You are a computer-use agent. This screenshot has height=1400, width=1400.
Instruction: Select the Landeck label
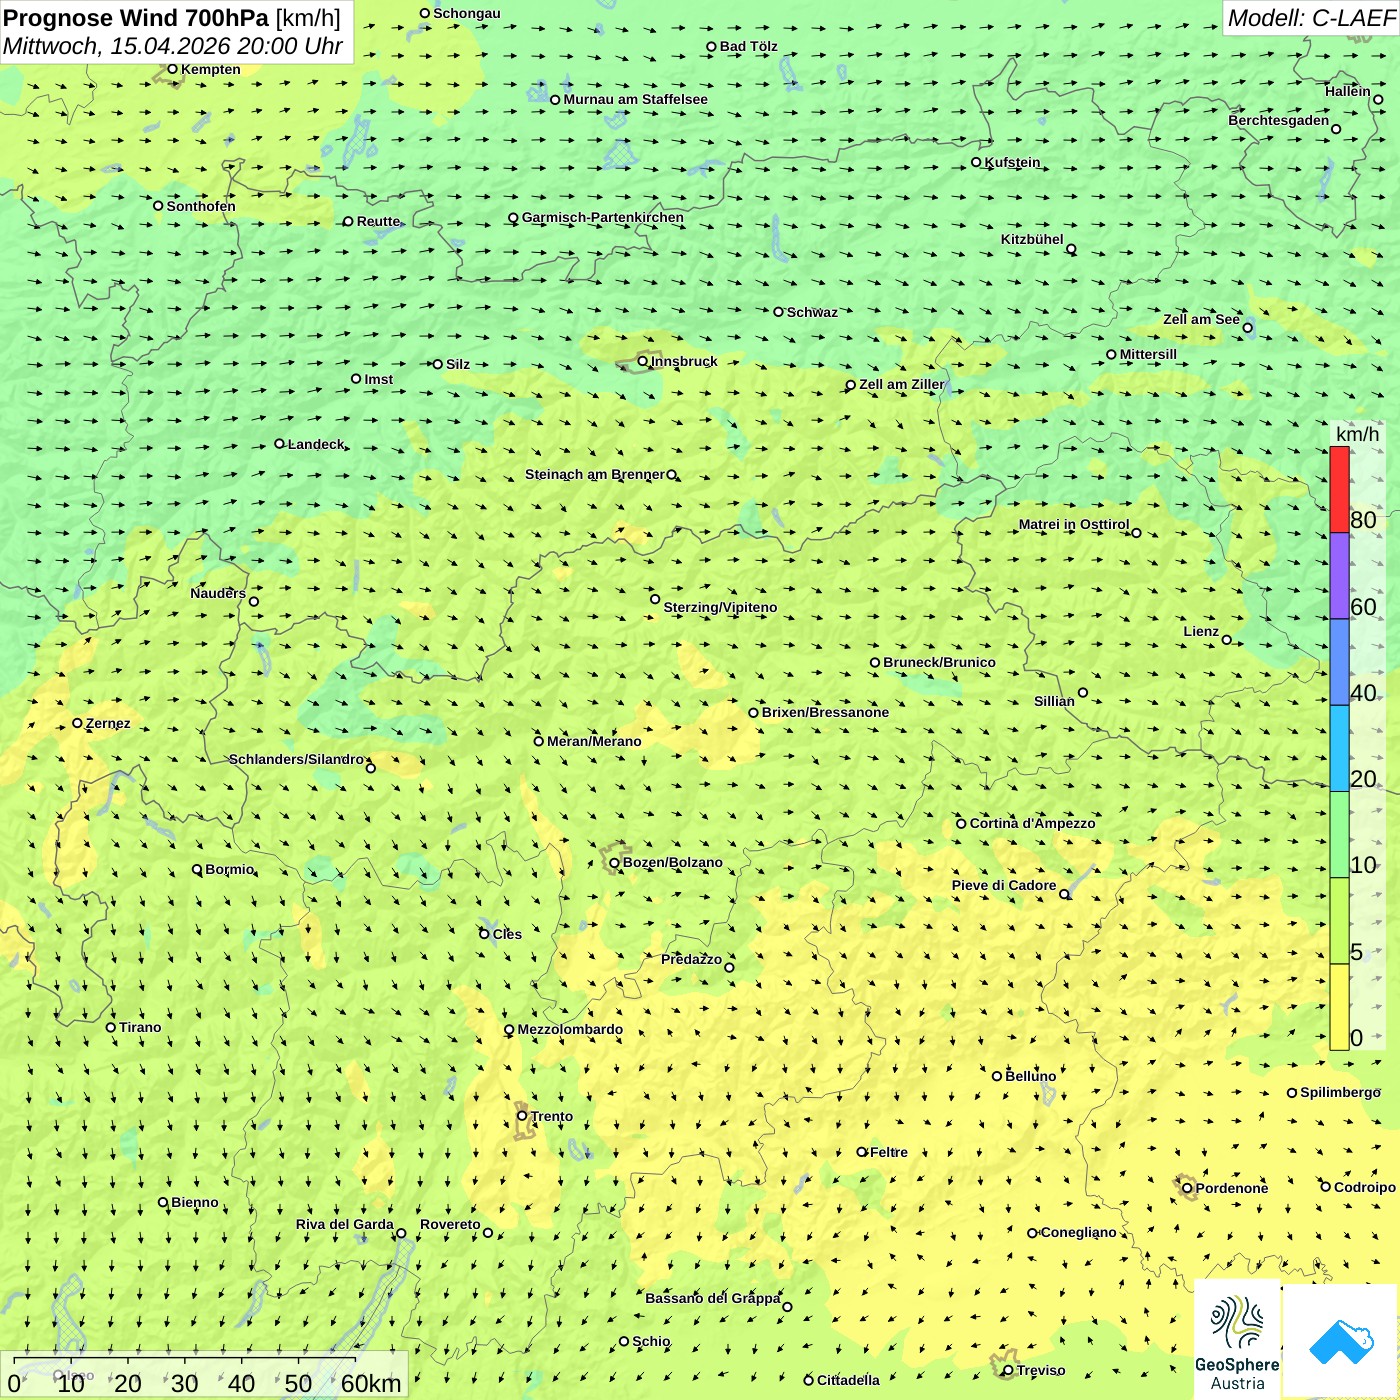pos(316,444)
